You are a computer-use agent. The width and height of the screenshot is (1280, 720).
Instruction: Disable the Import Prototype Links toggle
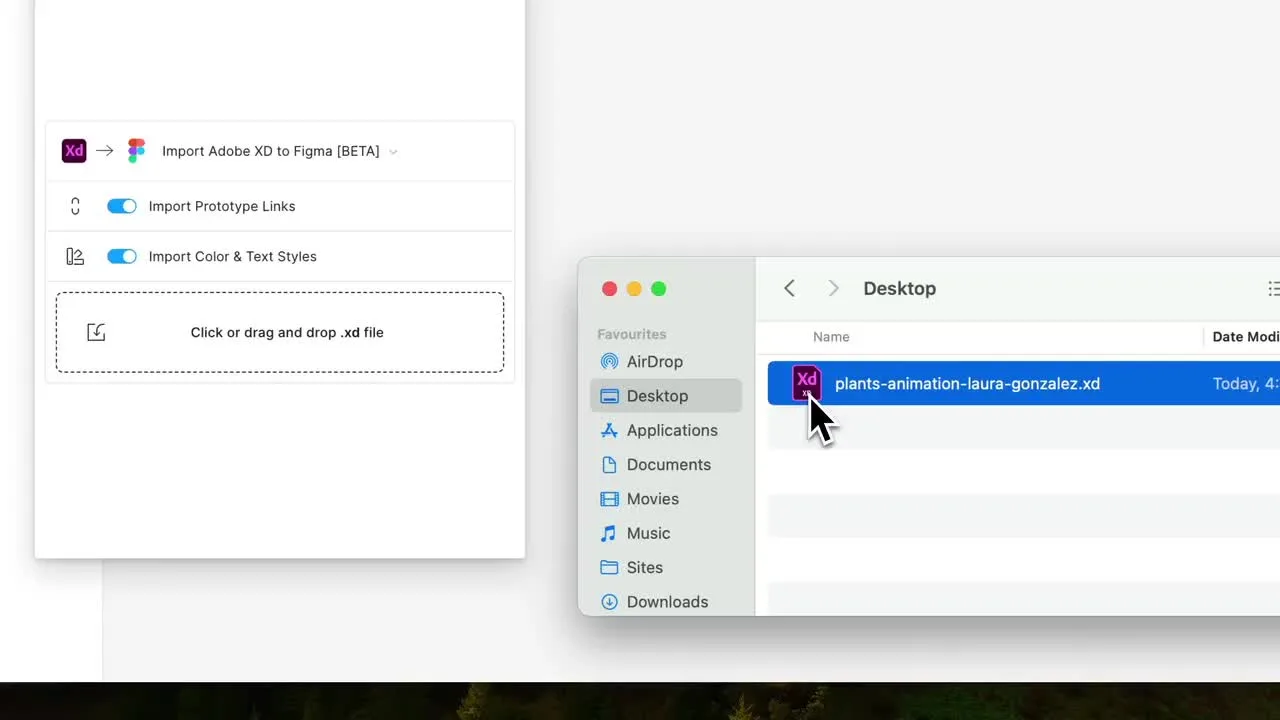[x=121, y=206]
